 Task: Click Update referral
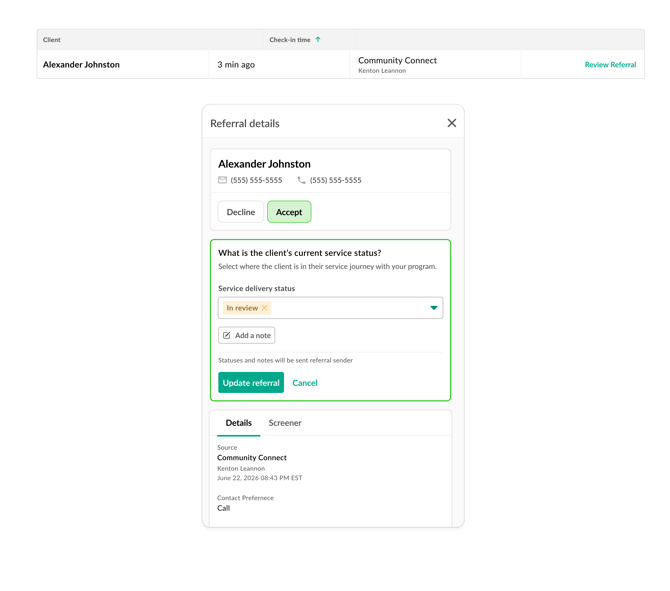click(x=251, y=382)
